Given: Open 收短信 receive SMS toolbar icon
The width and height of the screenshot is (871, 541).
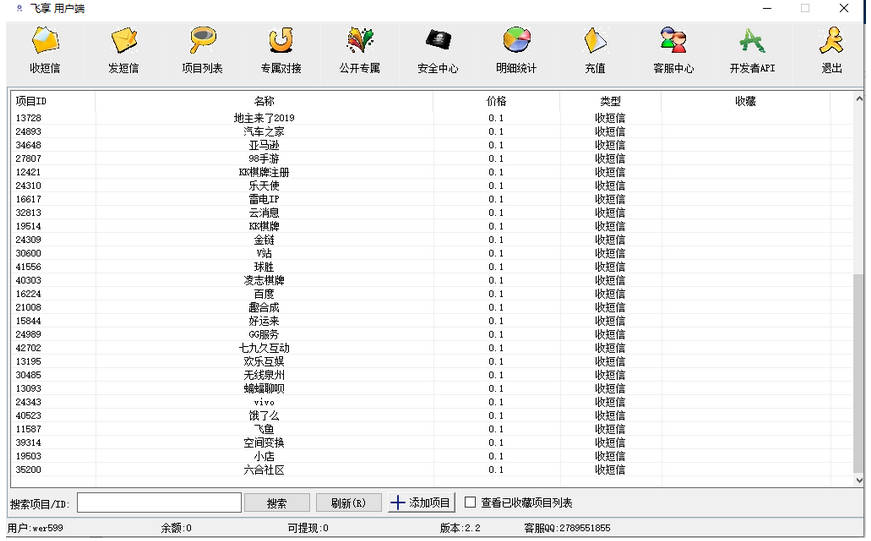Looking at the screenshot, I should (45, 50).
